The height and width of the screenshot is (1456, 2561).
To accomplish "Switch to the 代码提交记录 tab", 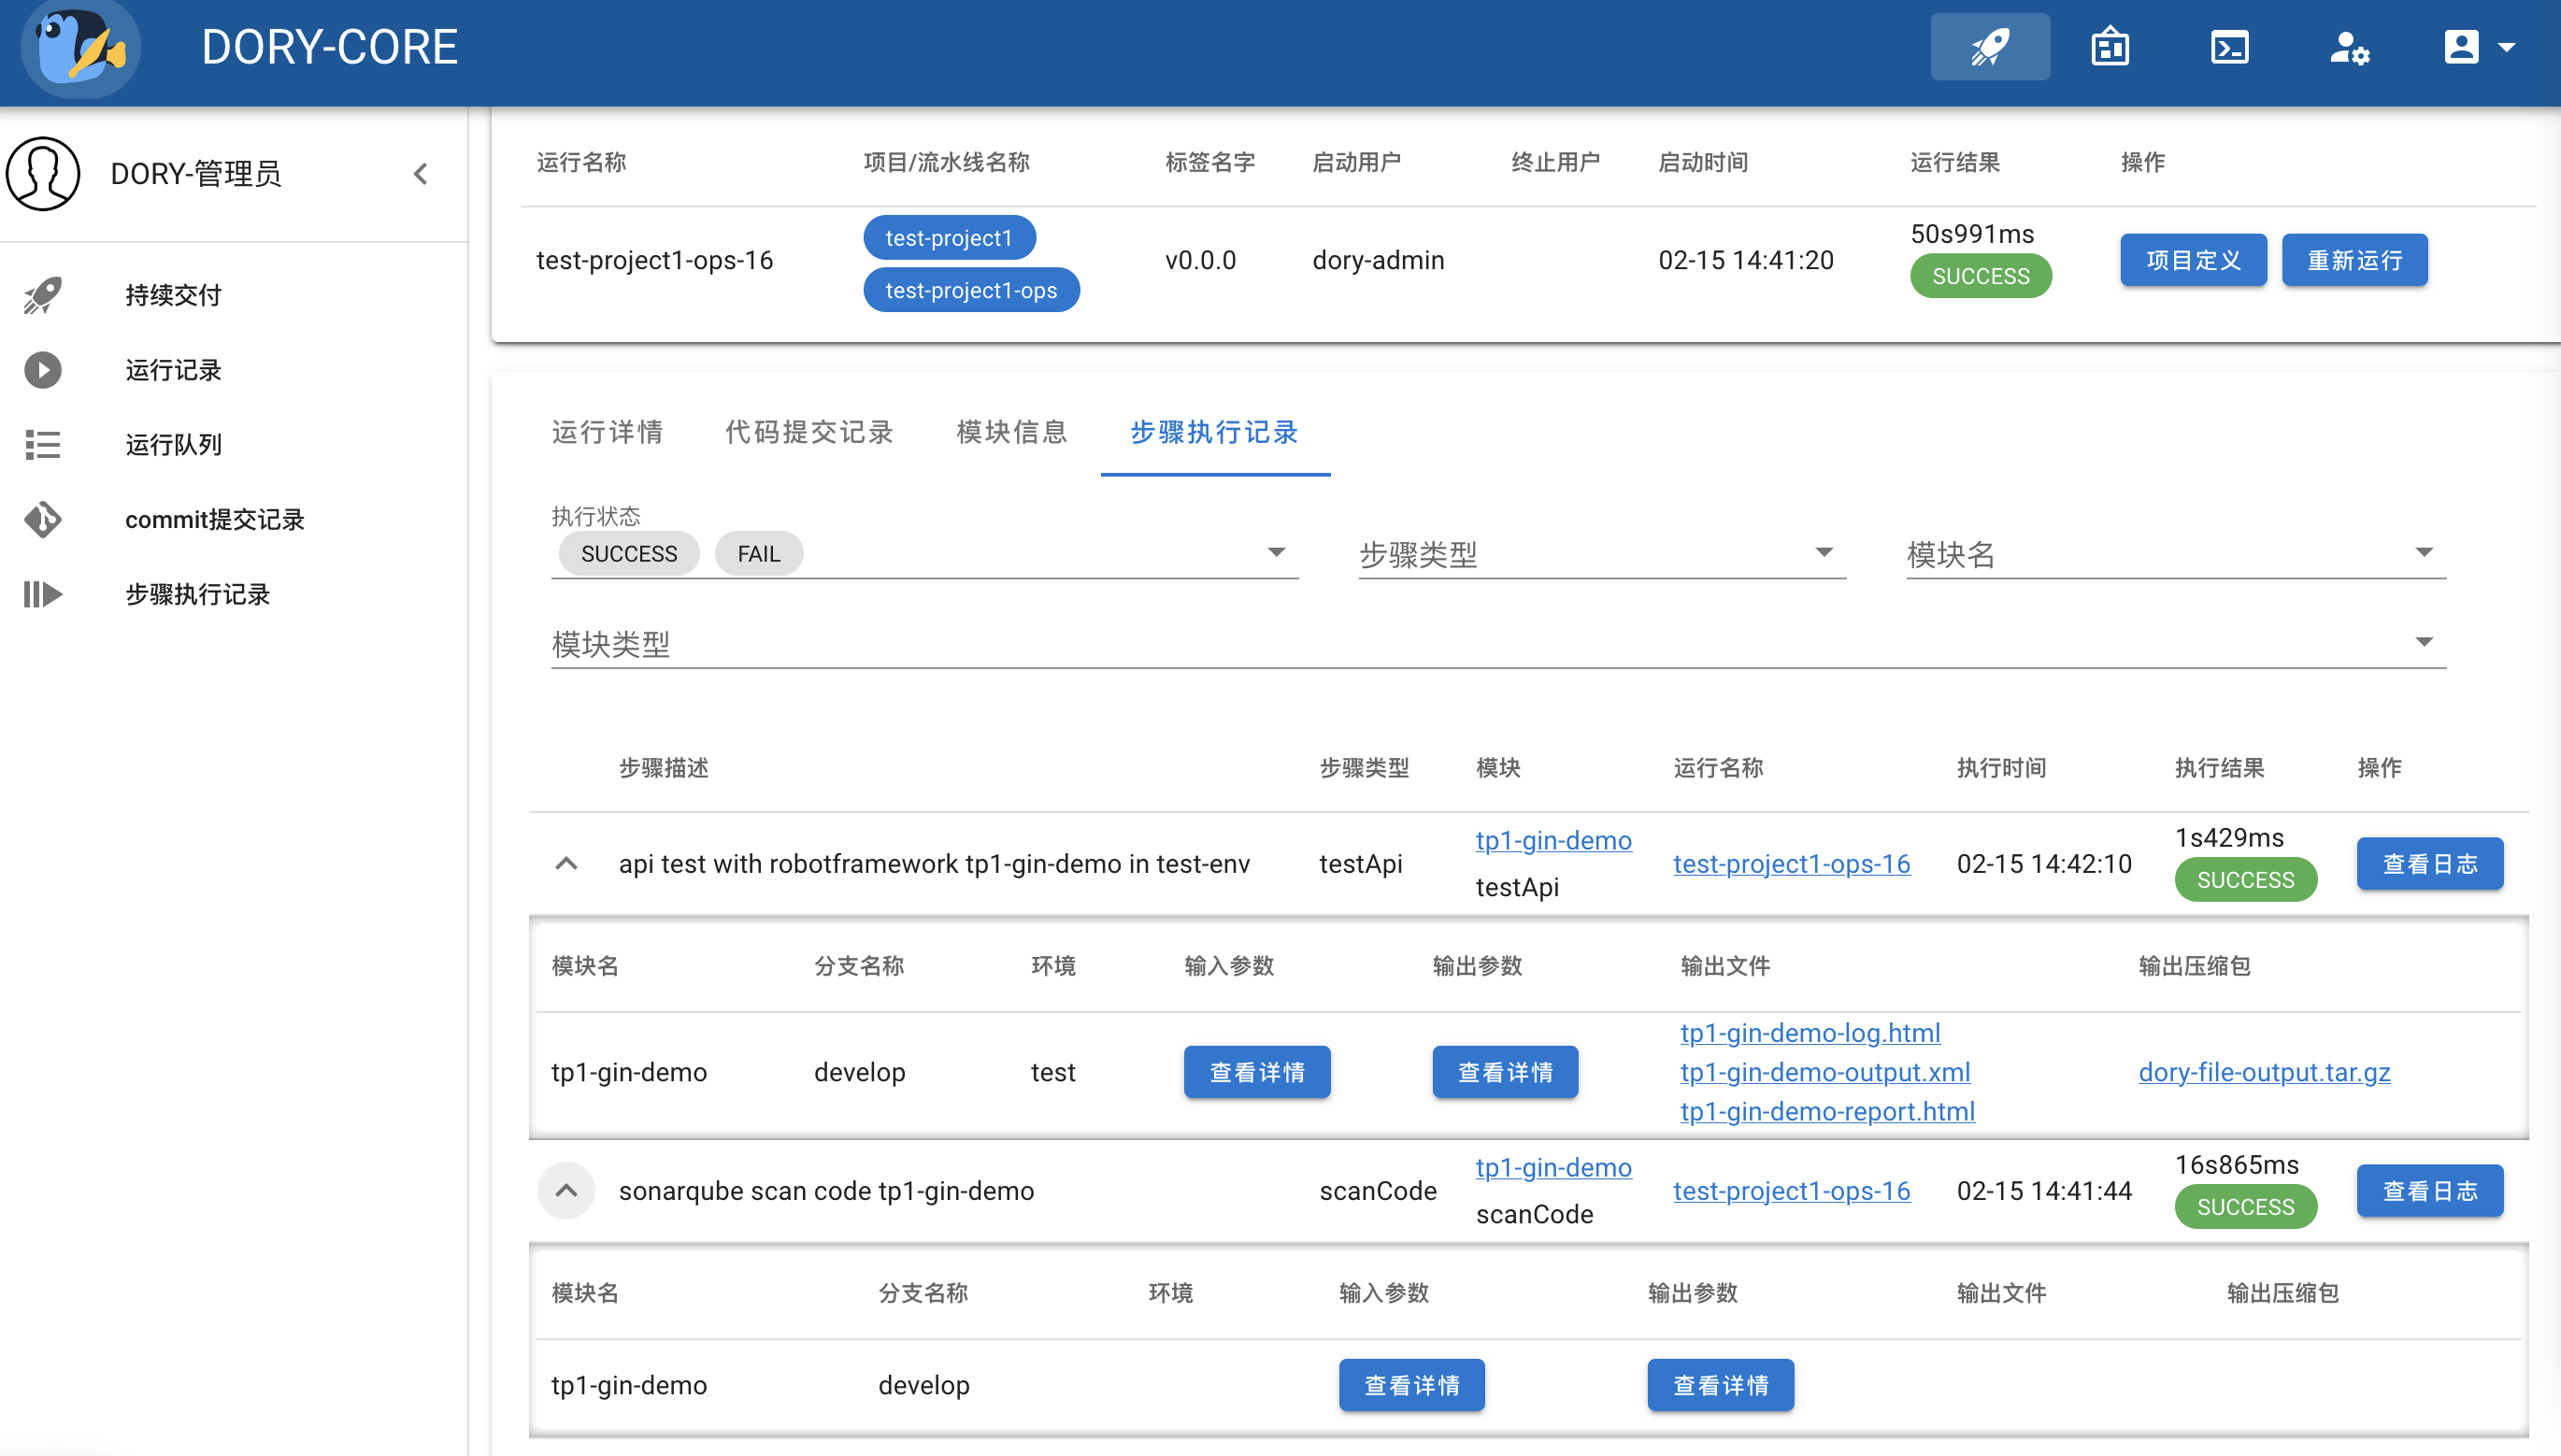I will (x=809, y=432).
